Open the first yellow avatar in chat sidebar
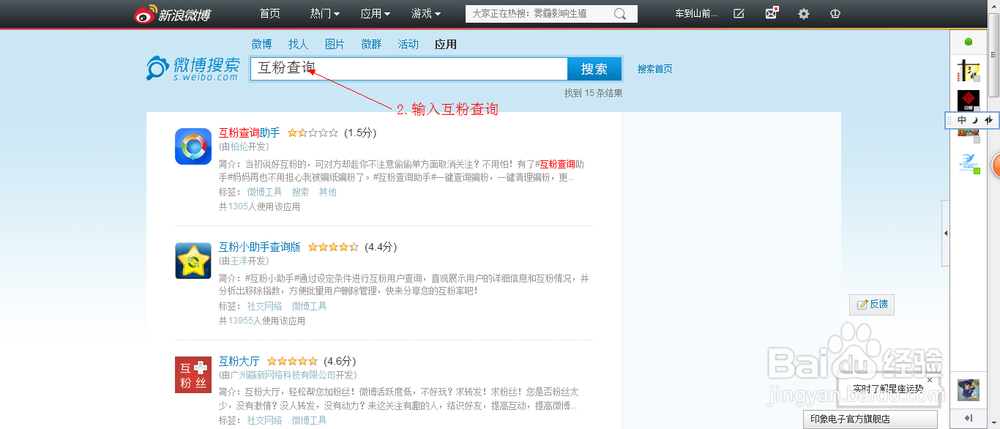The width and height of the screenshot is (1000, 429). point(969,70)
